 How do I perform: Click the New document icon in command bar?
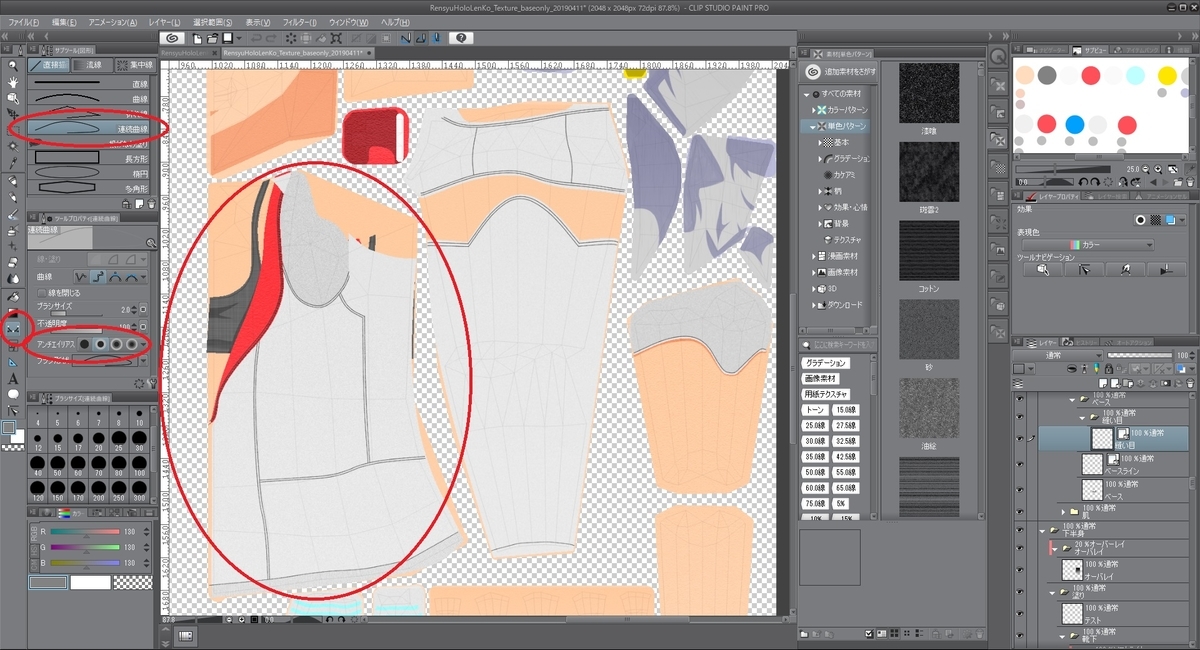click(x=198, y=38)
